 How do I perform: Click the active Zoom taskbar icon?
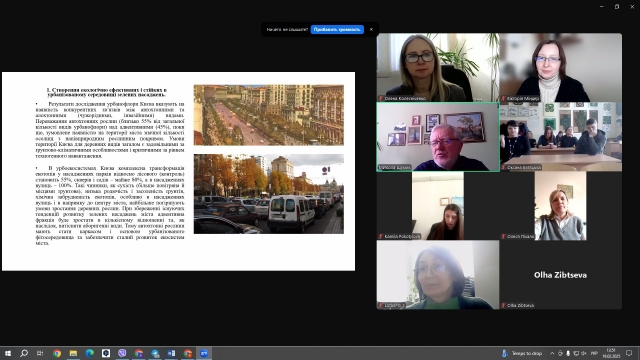[x=204, y=353]
